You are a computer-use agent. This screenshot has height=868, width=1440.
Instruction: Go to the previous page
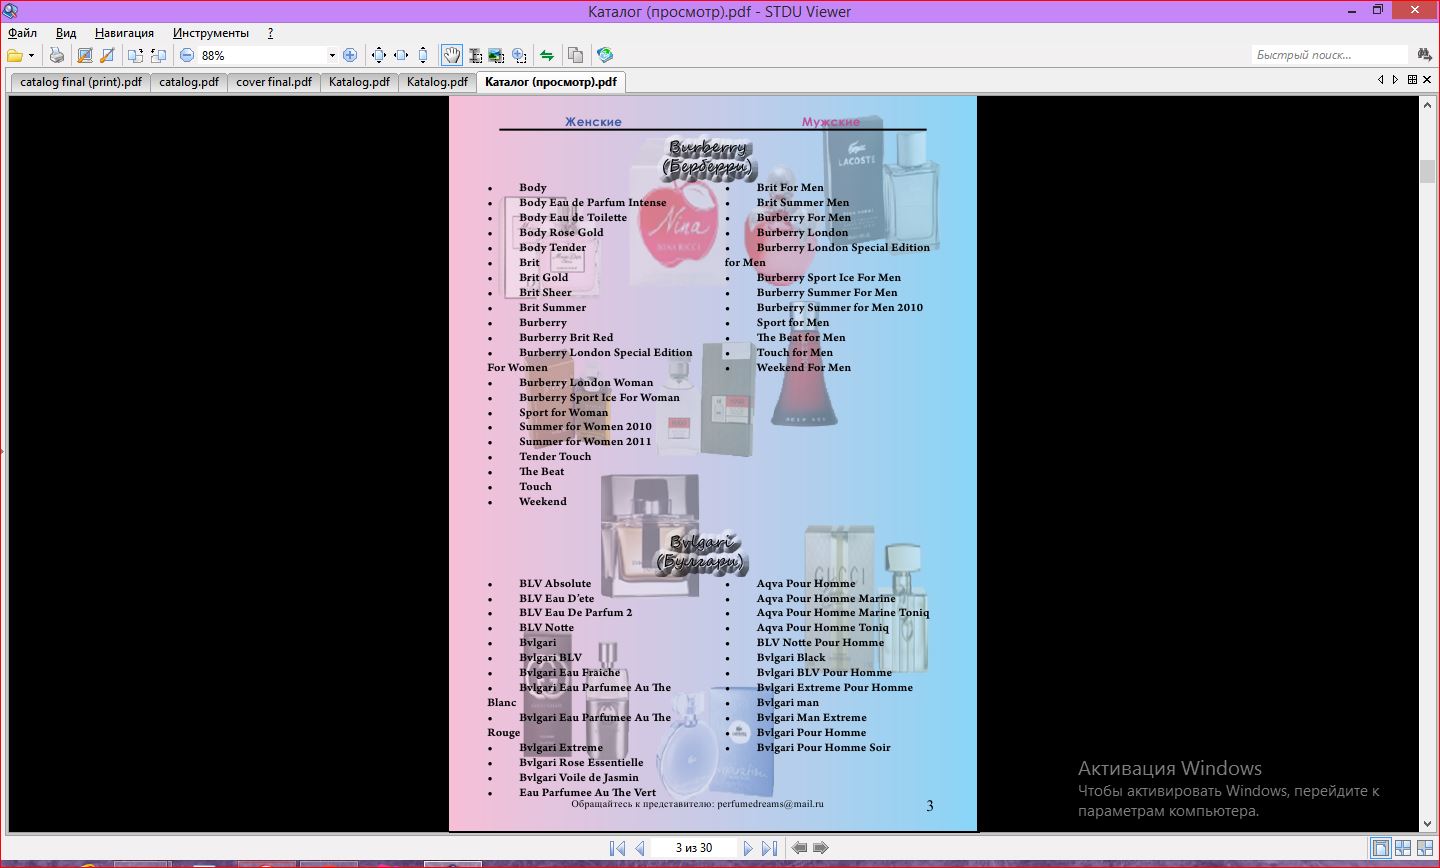(640, 848)
